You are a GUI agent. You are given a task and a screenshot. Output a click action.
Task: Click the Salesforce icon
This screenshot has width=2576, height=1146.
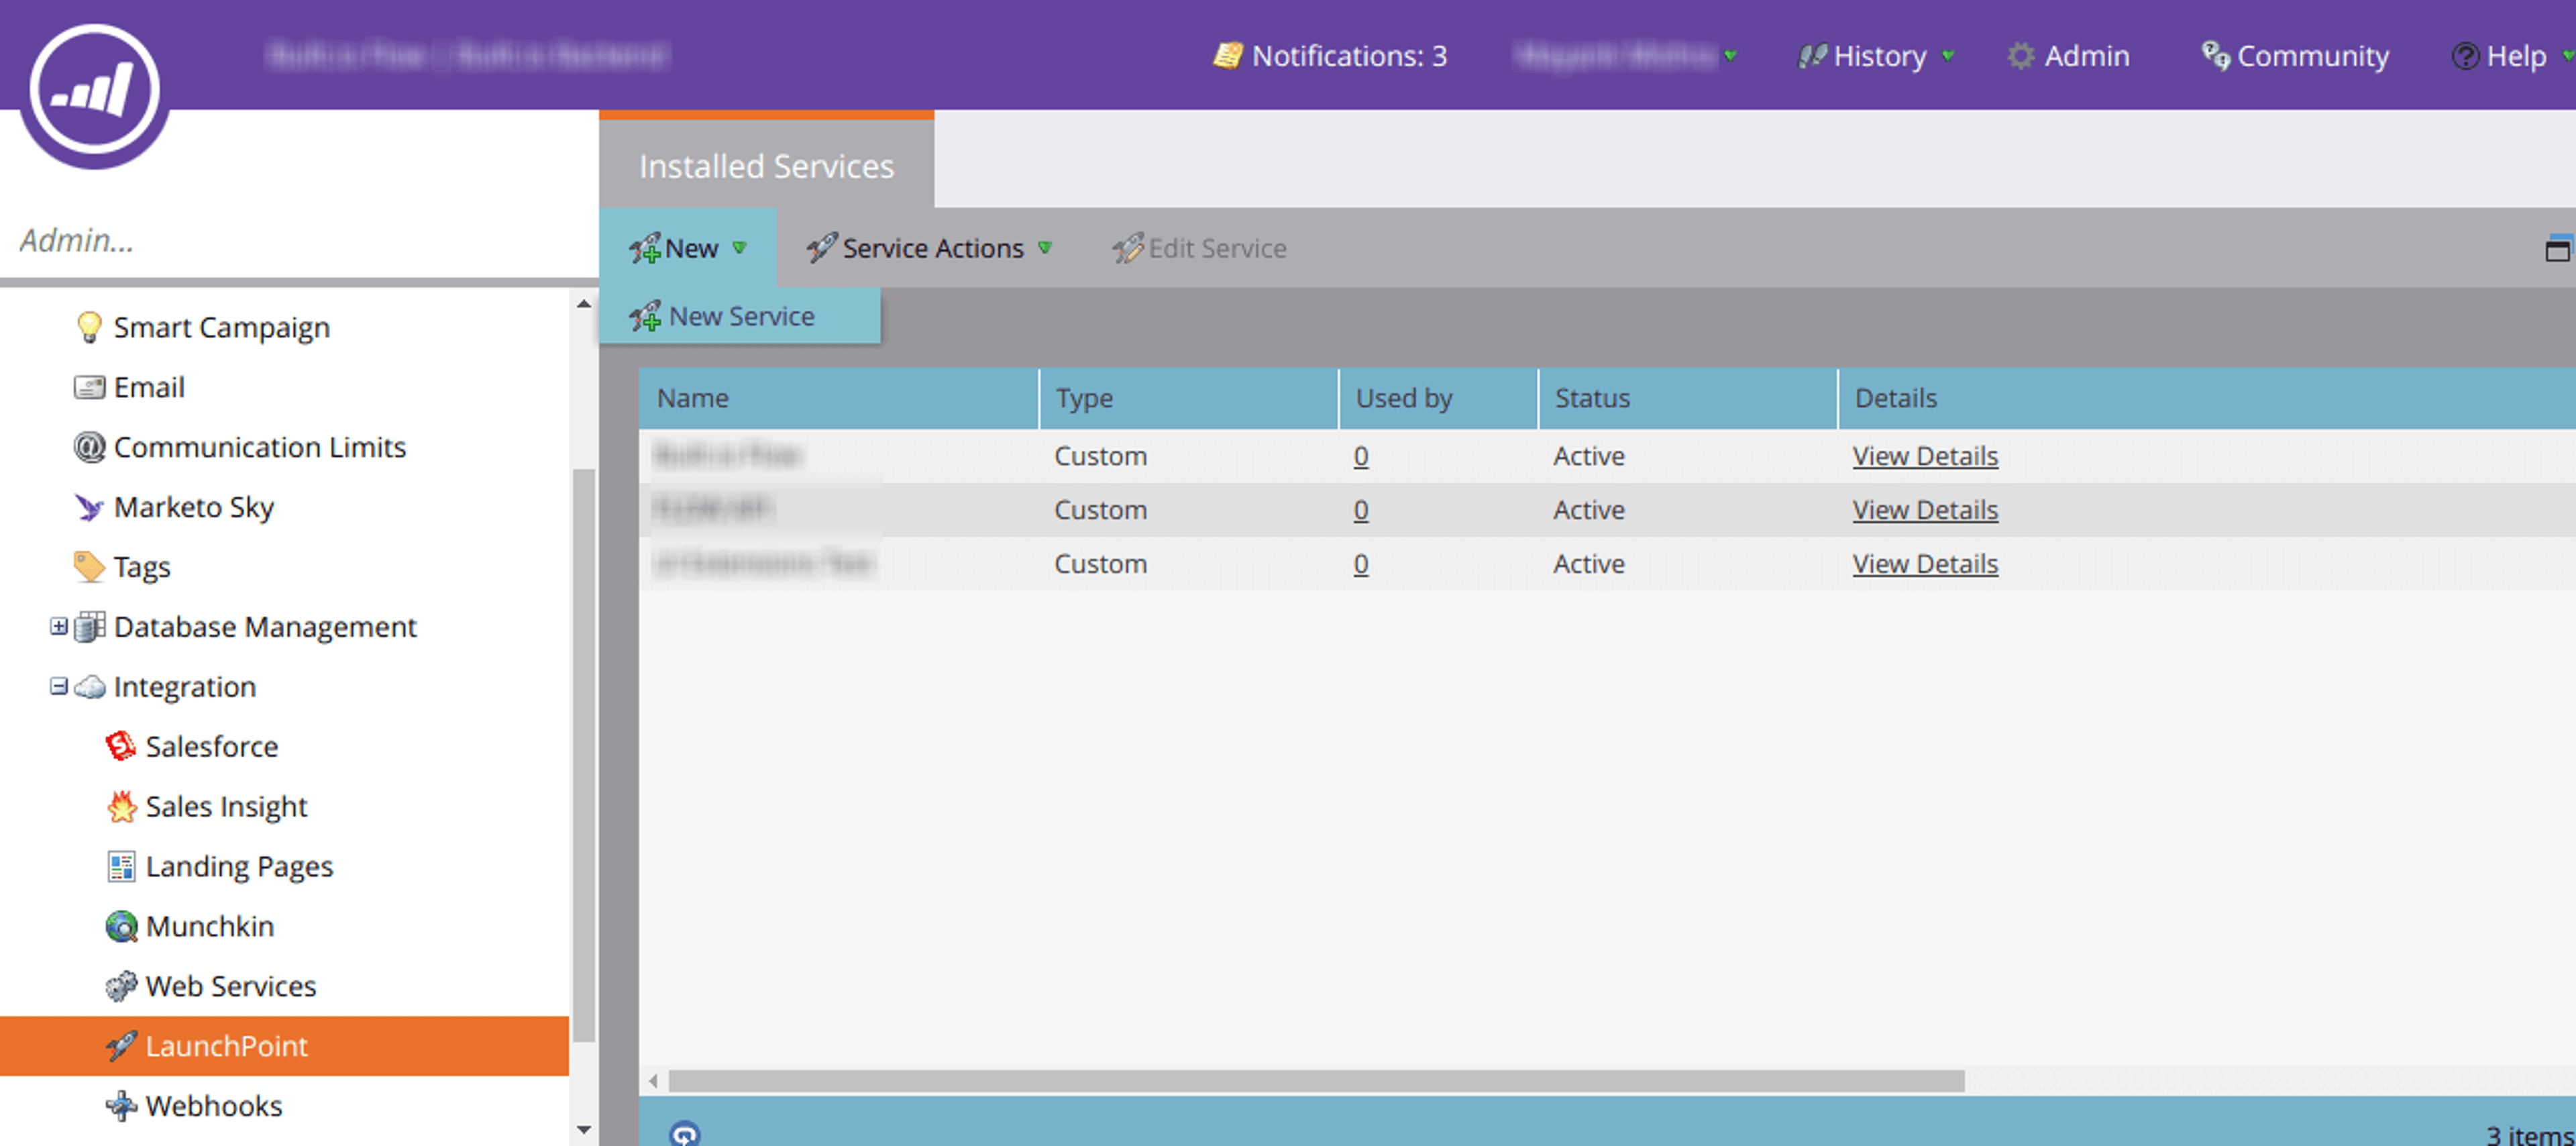(x=121, y=747)
